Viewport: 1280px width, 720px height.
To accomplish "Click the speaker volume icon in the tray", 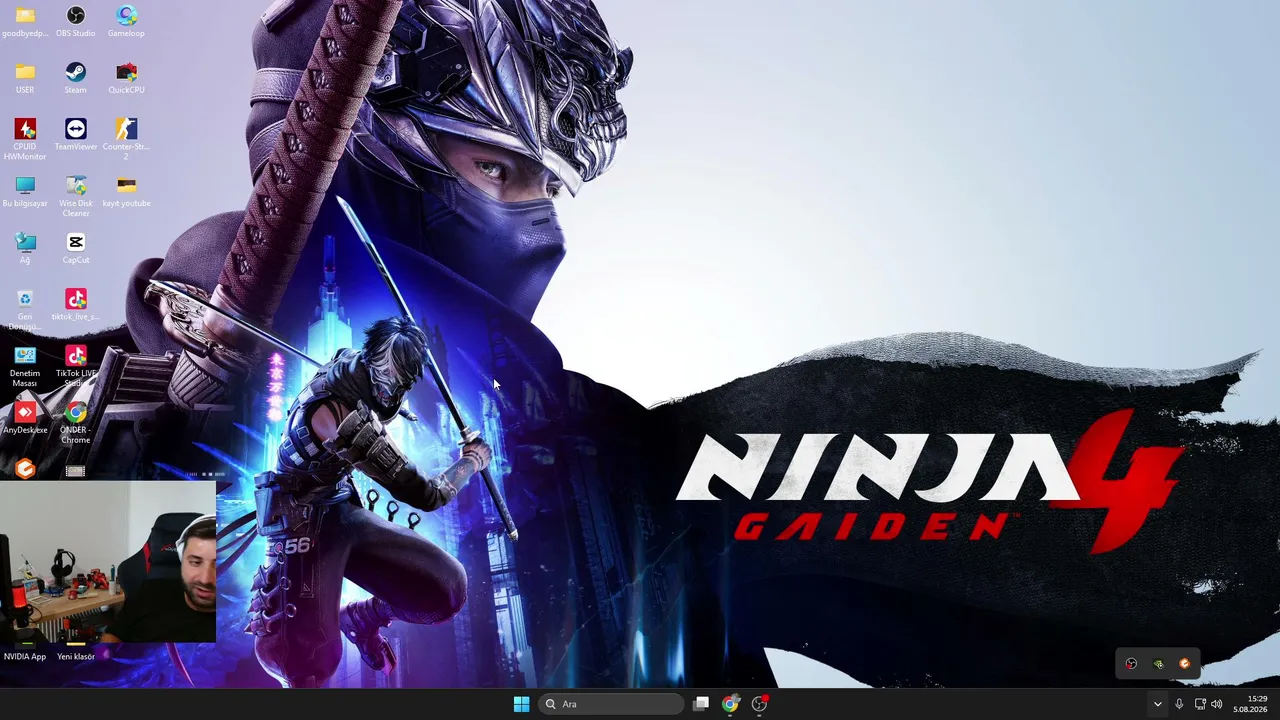I will coord(1217,704).
